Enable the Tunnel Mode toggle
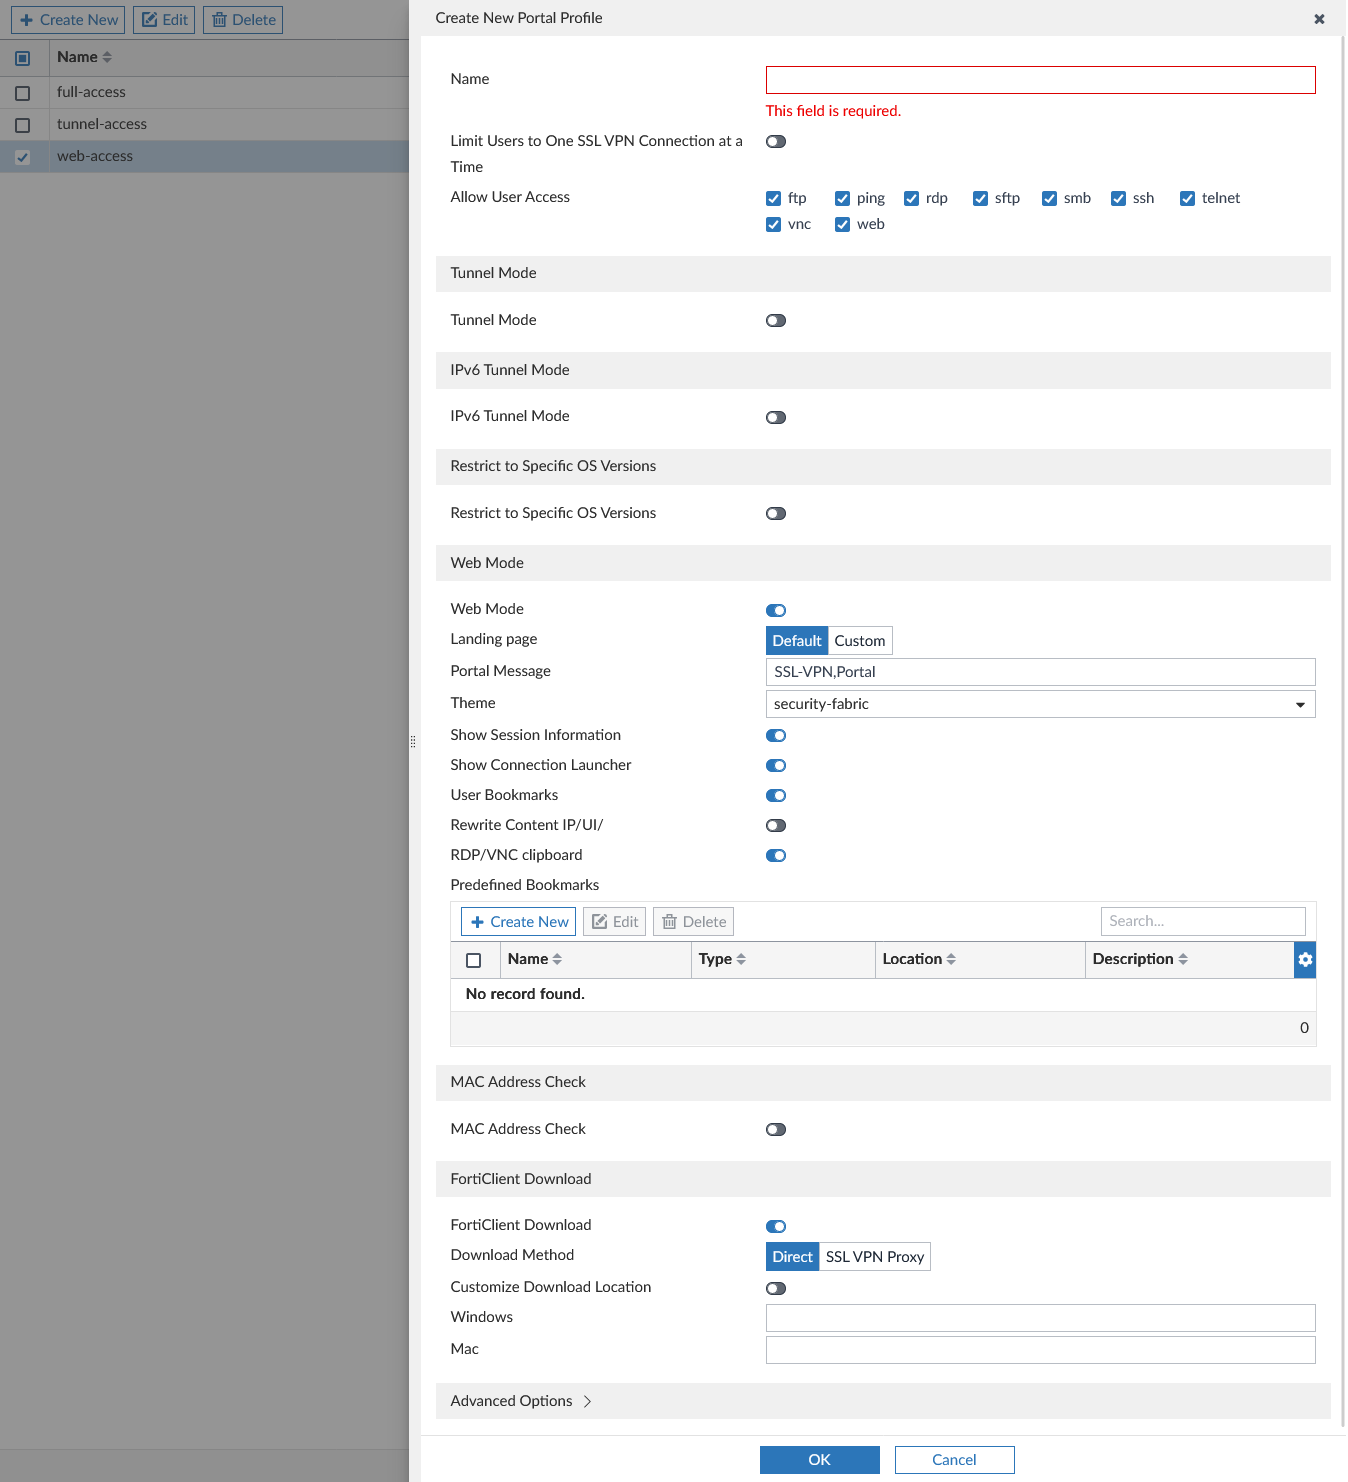Screen dimensions: 1348x1482 (776, 320)
